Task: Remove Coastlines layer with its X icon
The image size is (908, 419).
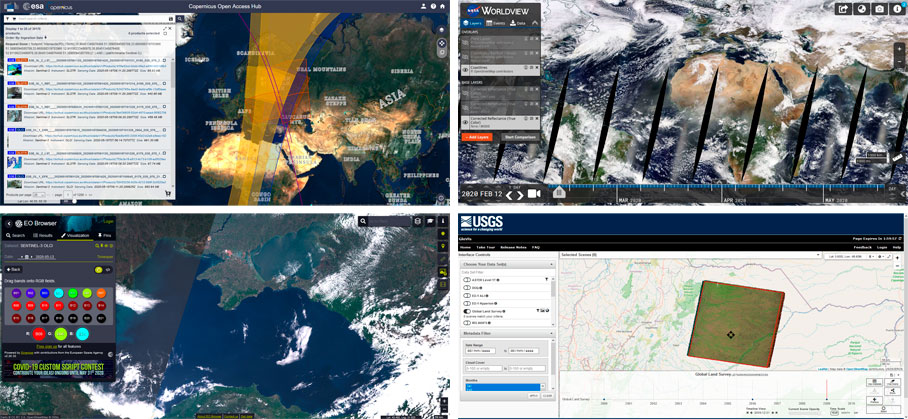Action: click(537, 67)
